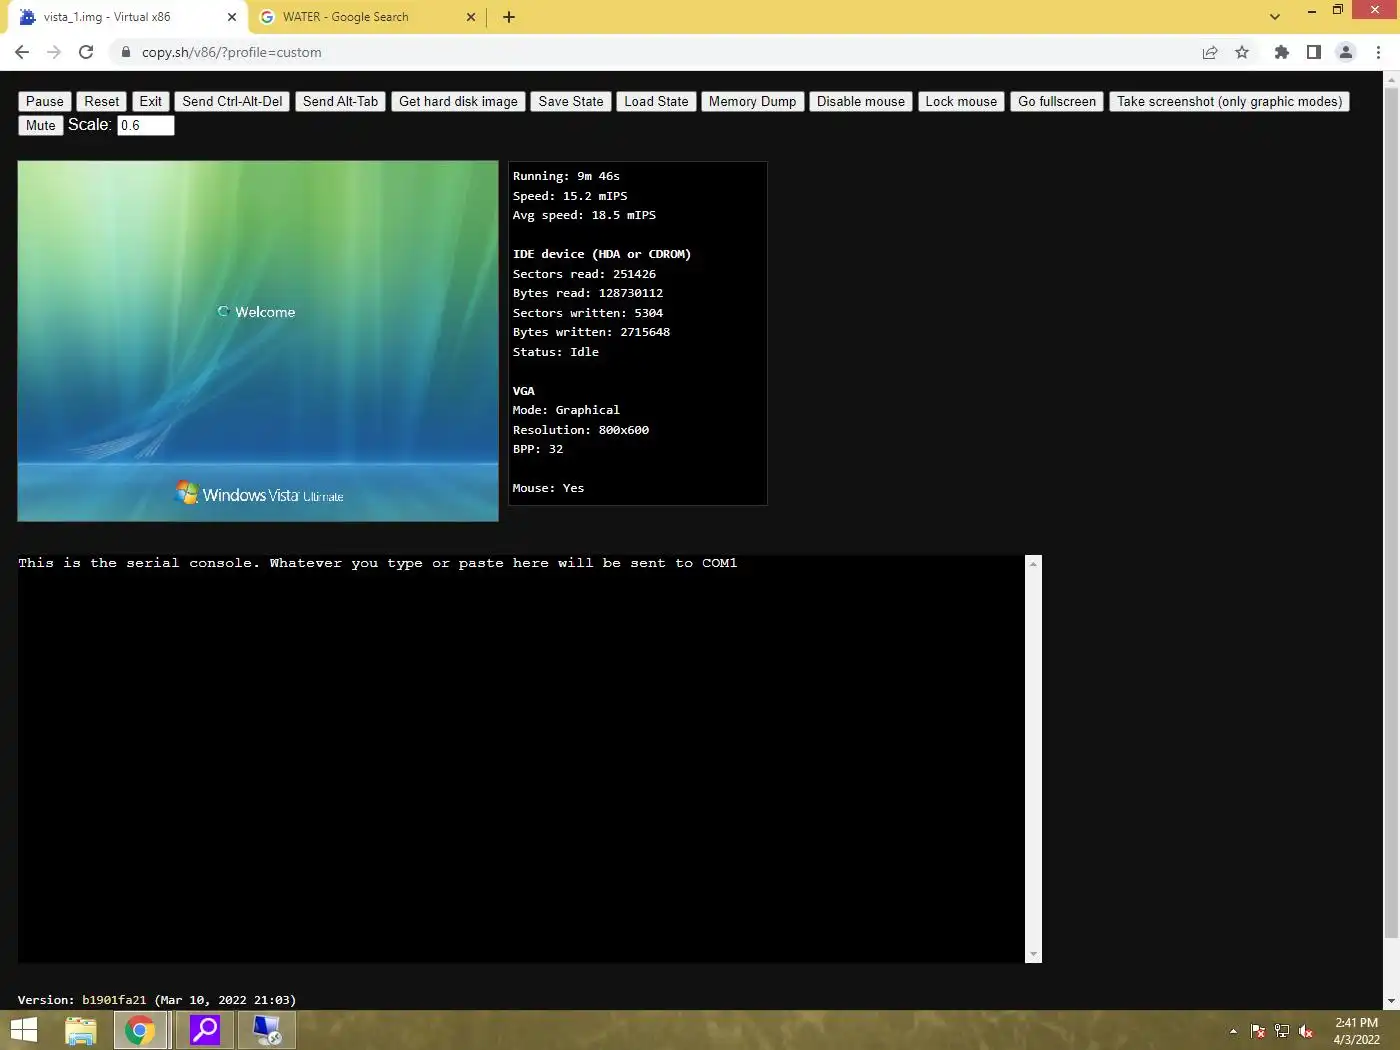Close the vista_1.img tab

coord(232,17)
